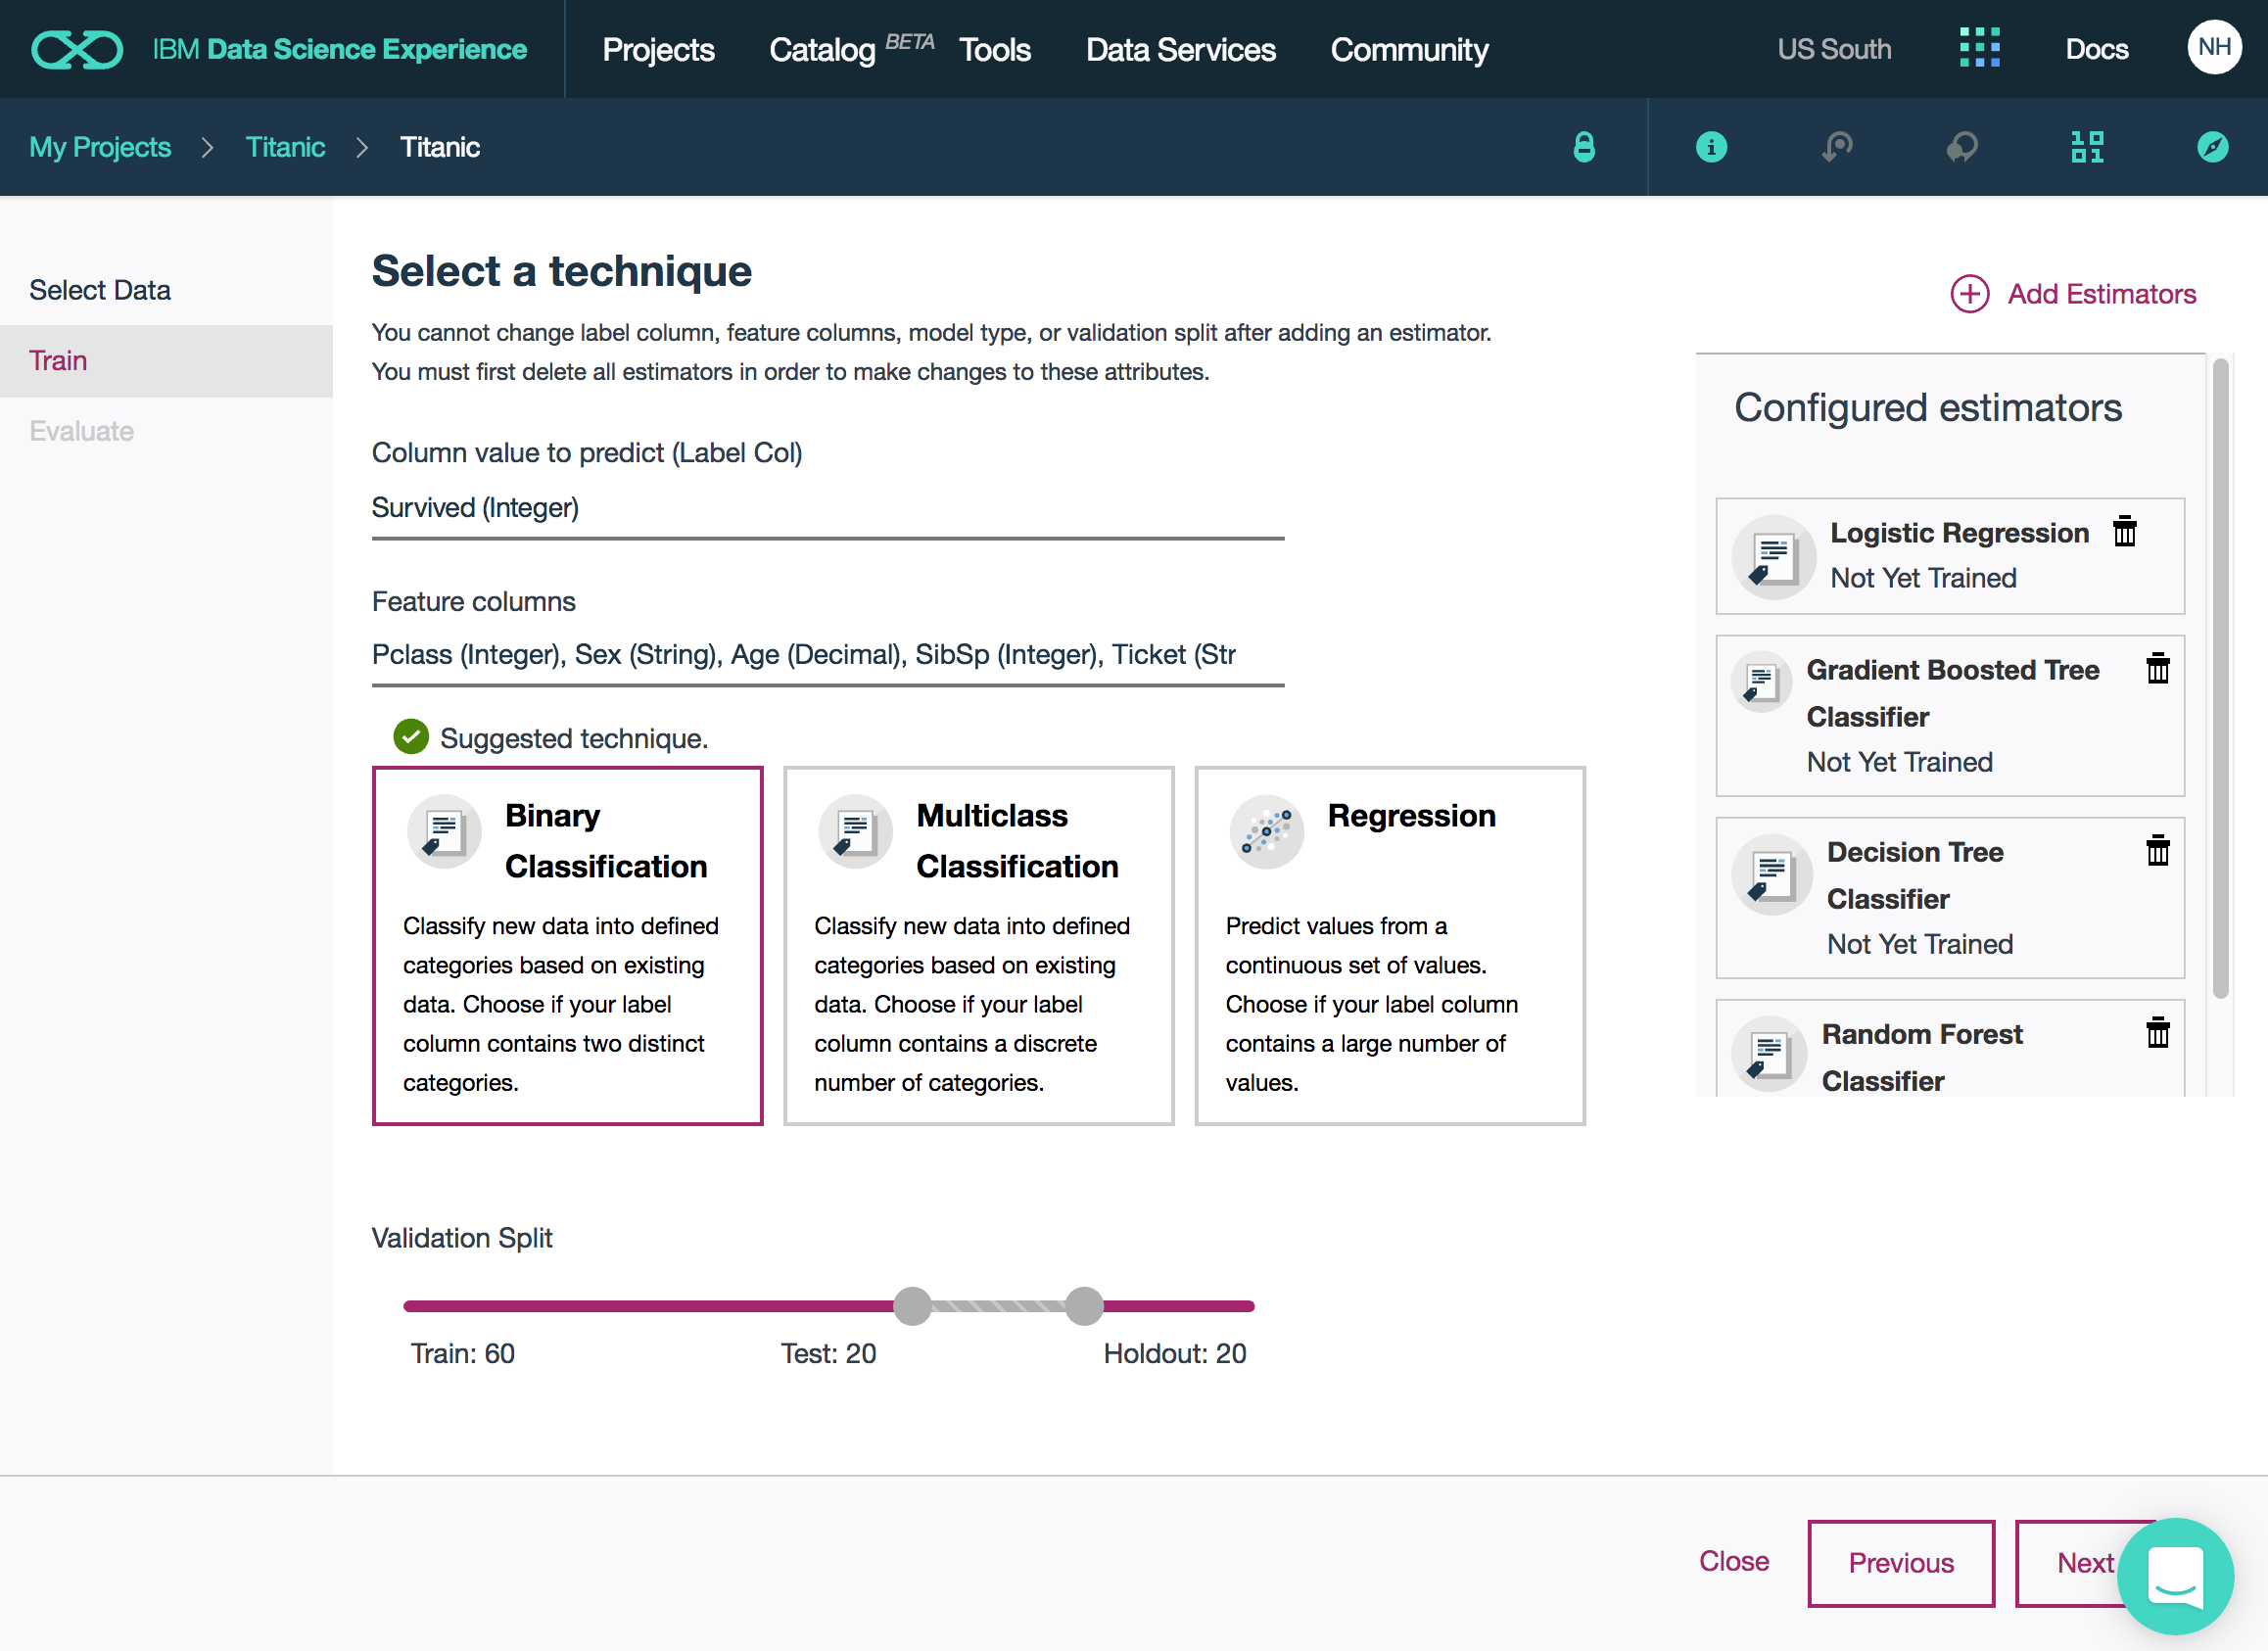Click the train/test split slider handle
This screenshot has width=2268, height=1651.
click(912, 1306)
